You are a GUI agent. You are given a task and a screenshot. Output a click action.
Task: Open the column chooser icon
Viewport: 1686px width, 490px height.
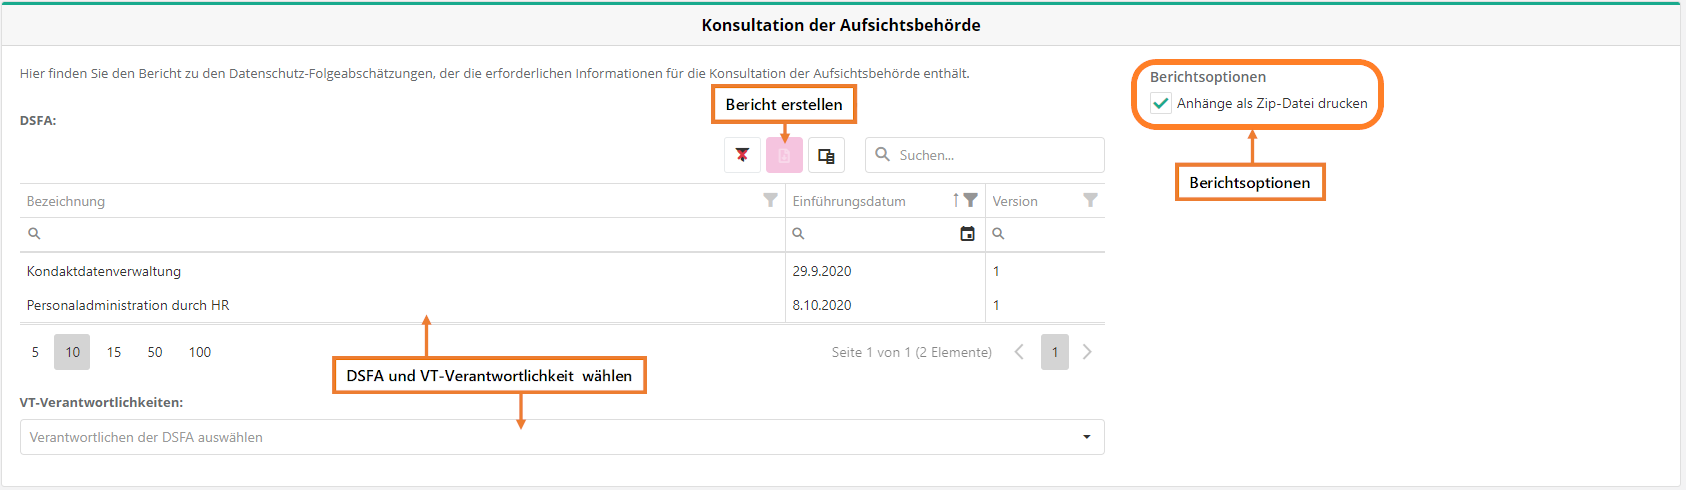[826, 155]
